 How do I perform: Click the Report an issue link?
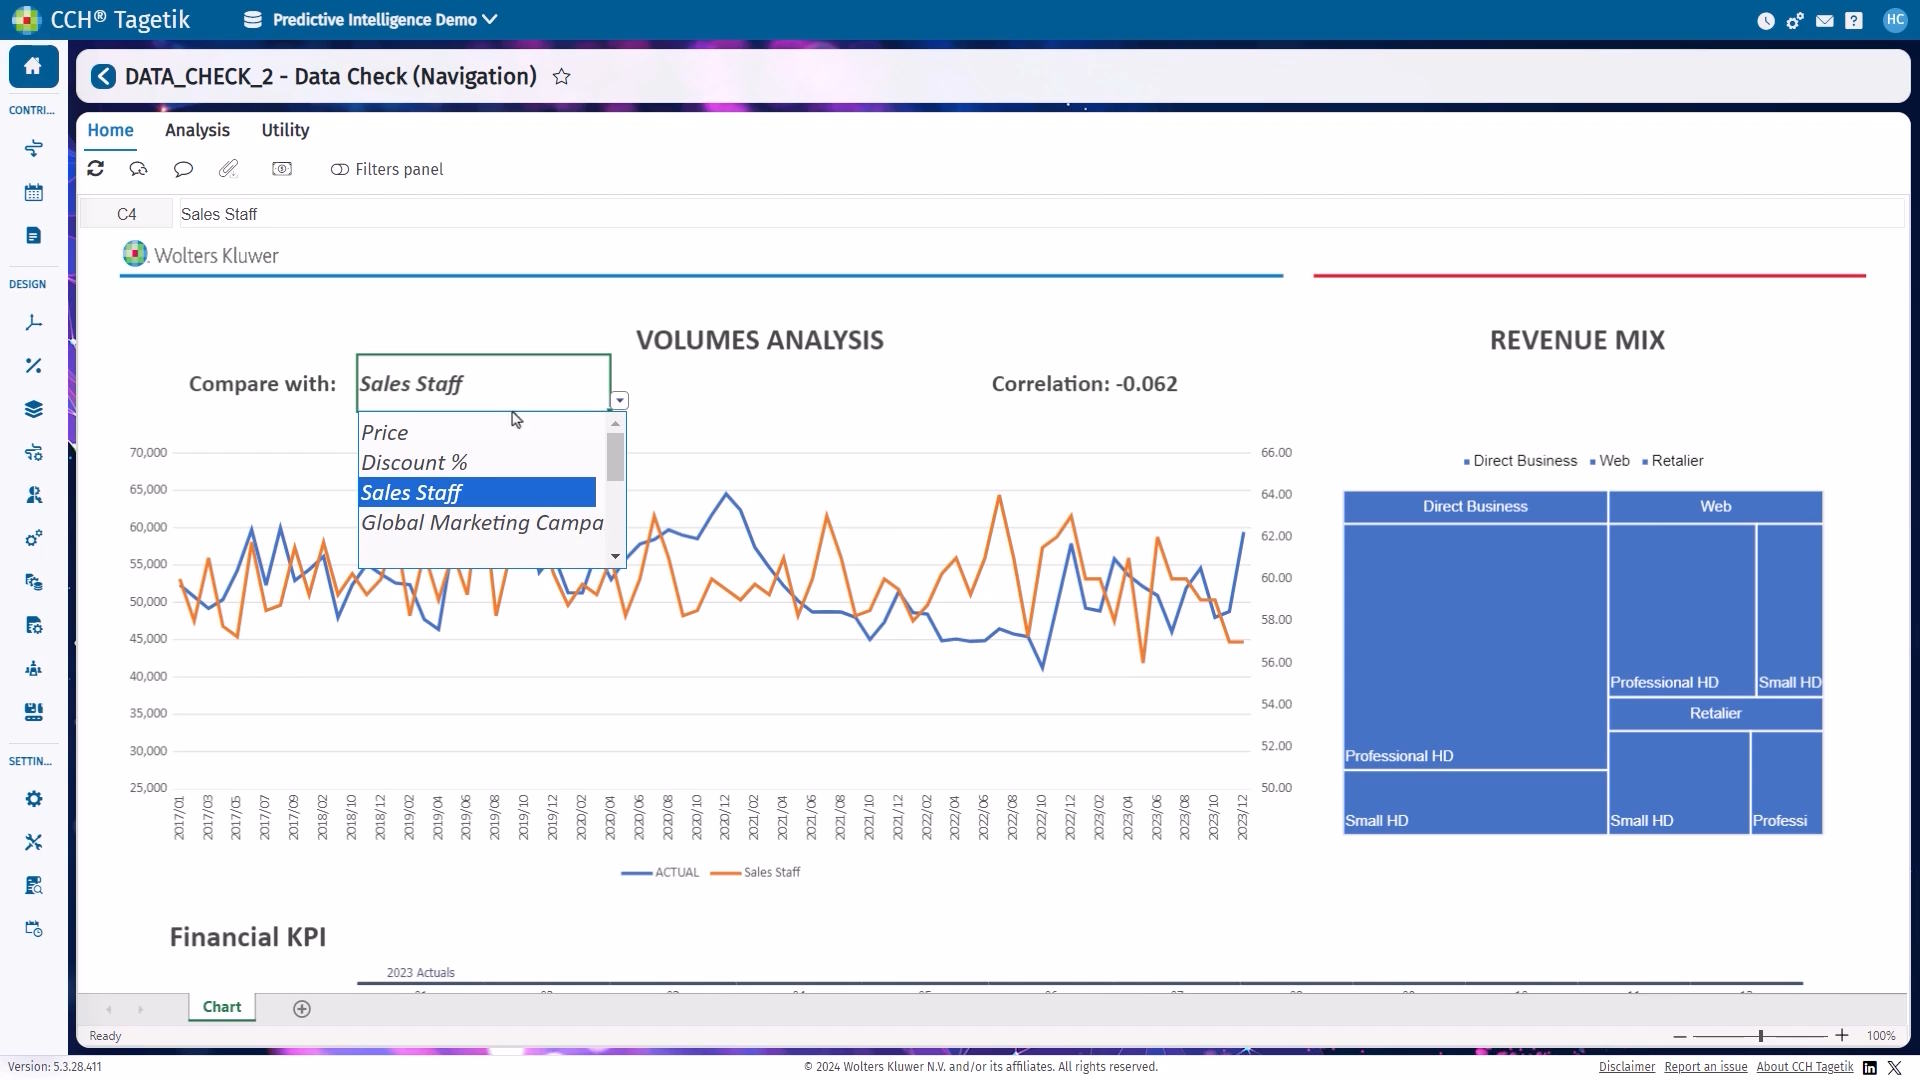click(1705, 1067)
